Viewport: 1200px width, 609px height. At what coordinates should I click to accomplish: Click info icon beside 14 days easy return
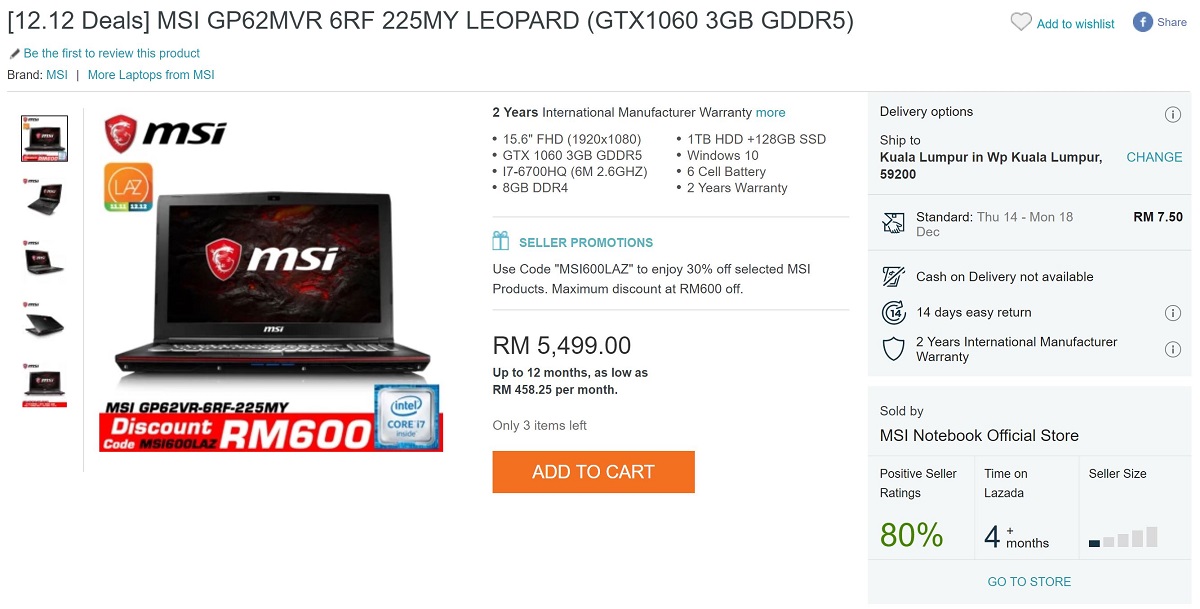pyautogui.click(x=1173, y=313)
